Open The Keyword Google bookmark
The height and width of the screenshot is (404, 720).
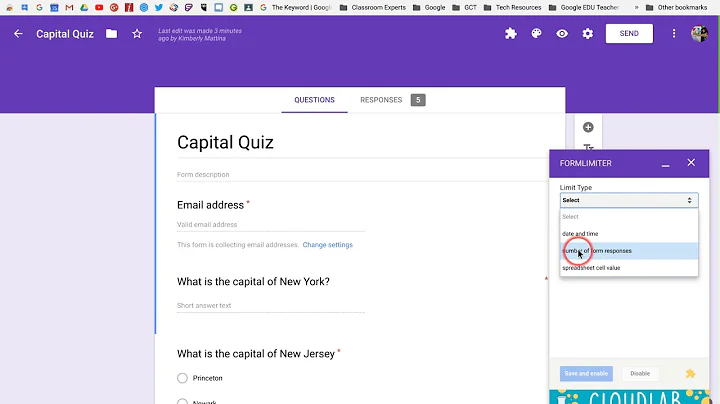click(295, 7)
